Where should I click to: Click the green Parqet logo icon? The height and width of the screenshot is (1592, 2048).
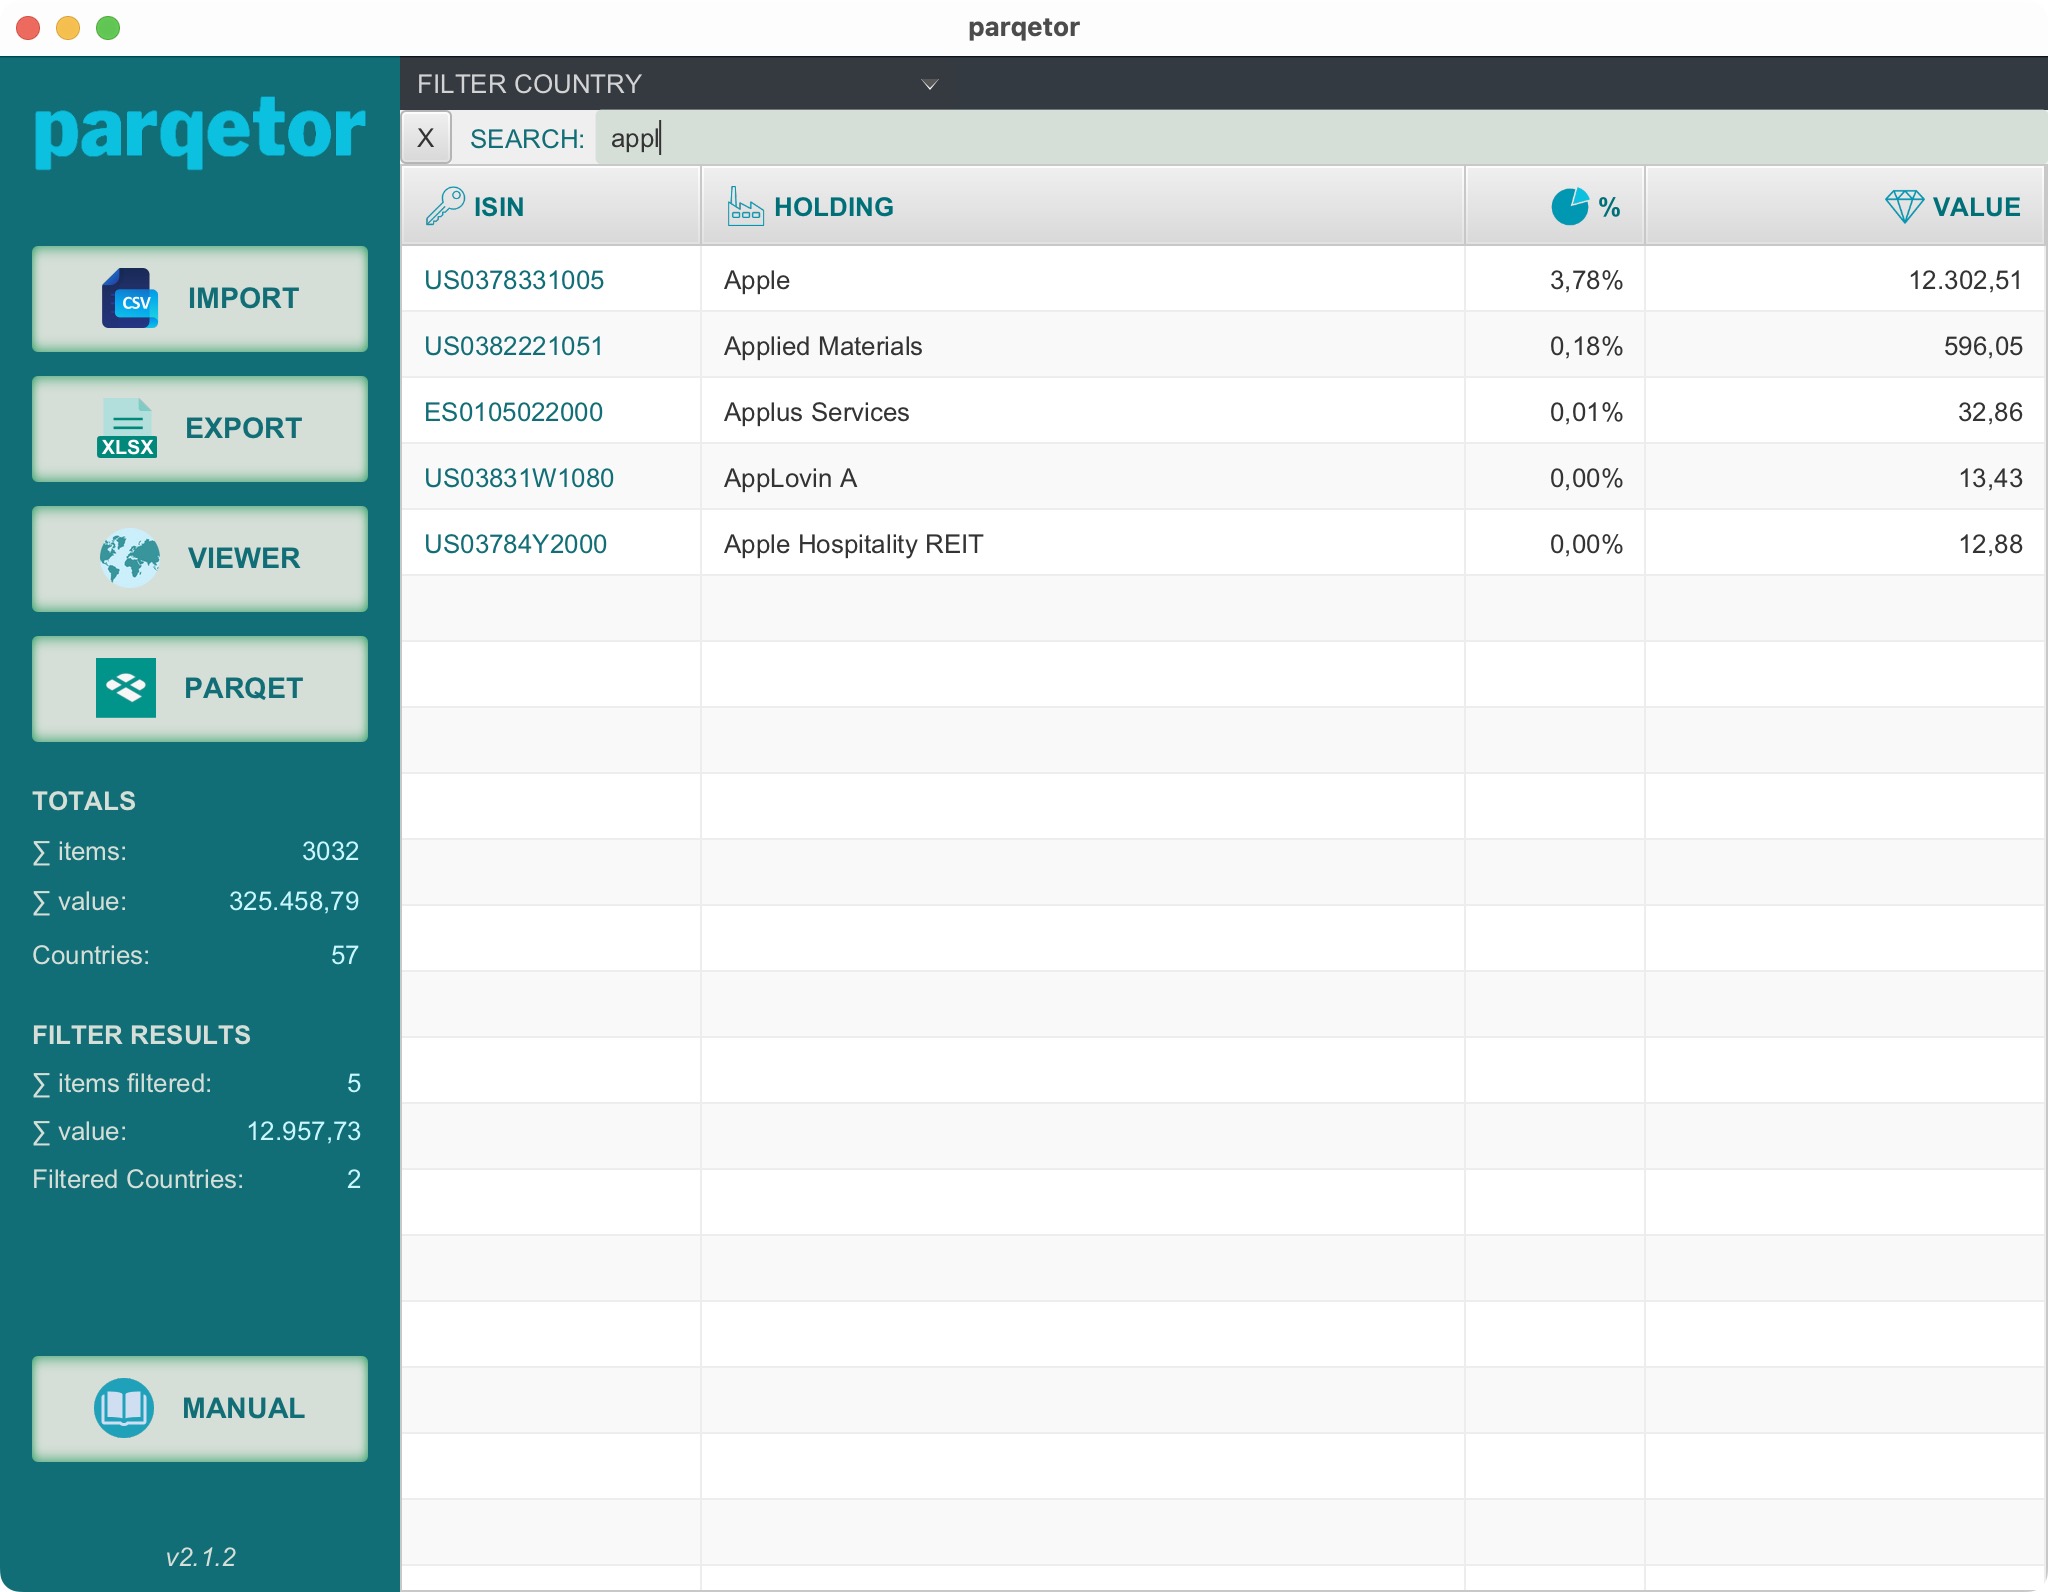(x=126, y=688)
